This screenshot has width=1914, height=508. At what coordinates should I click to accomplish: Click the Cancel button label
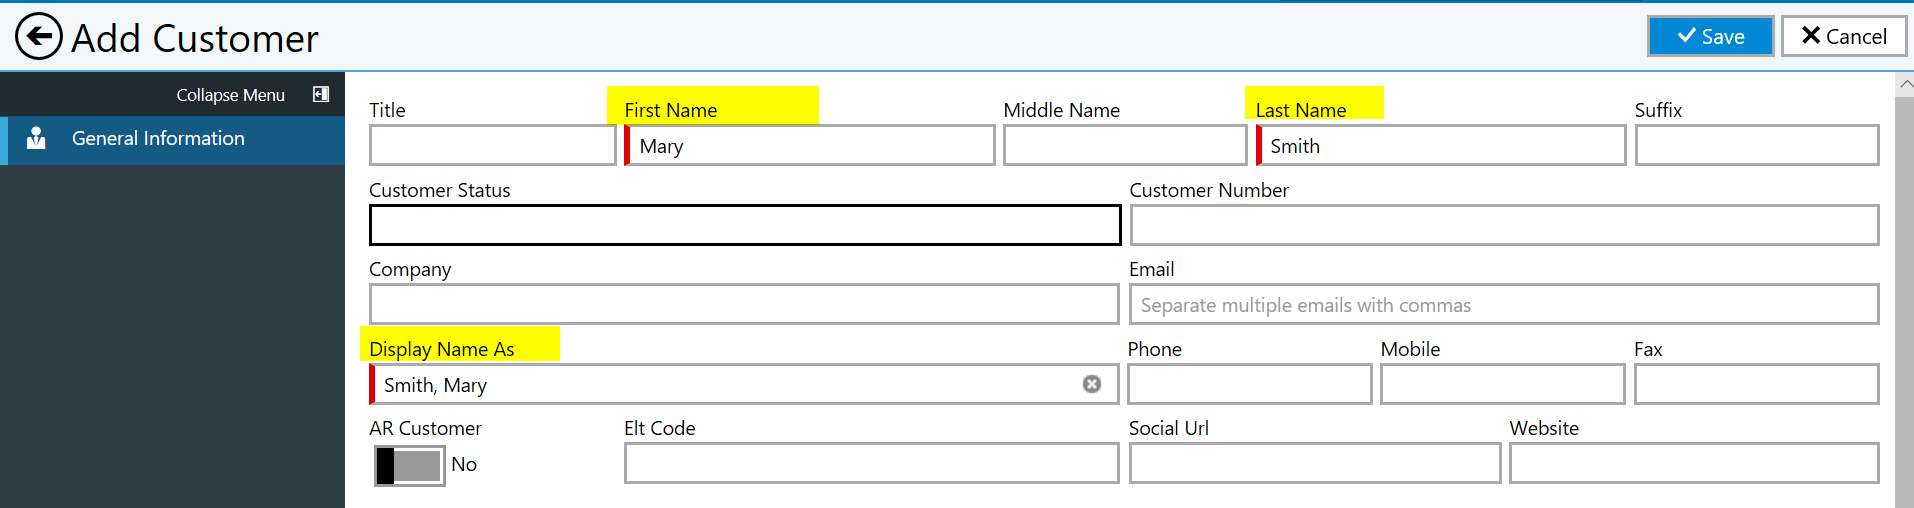[x=1857, y=37]
